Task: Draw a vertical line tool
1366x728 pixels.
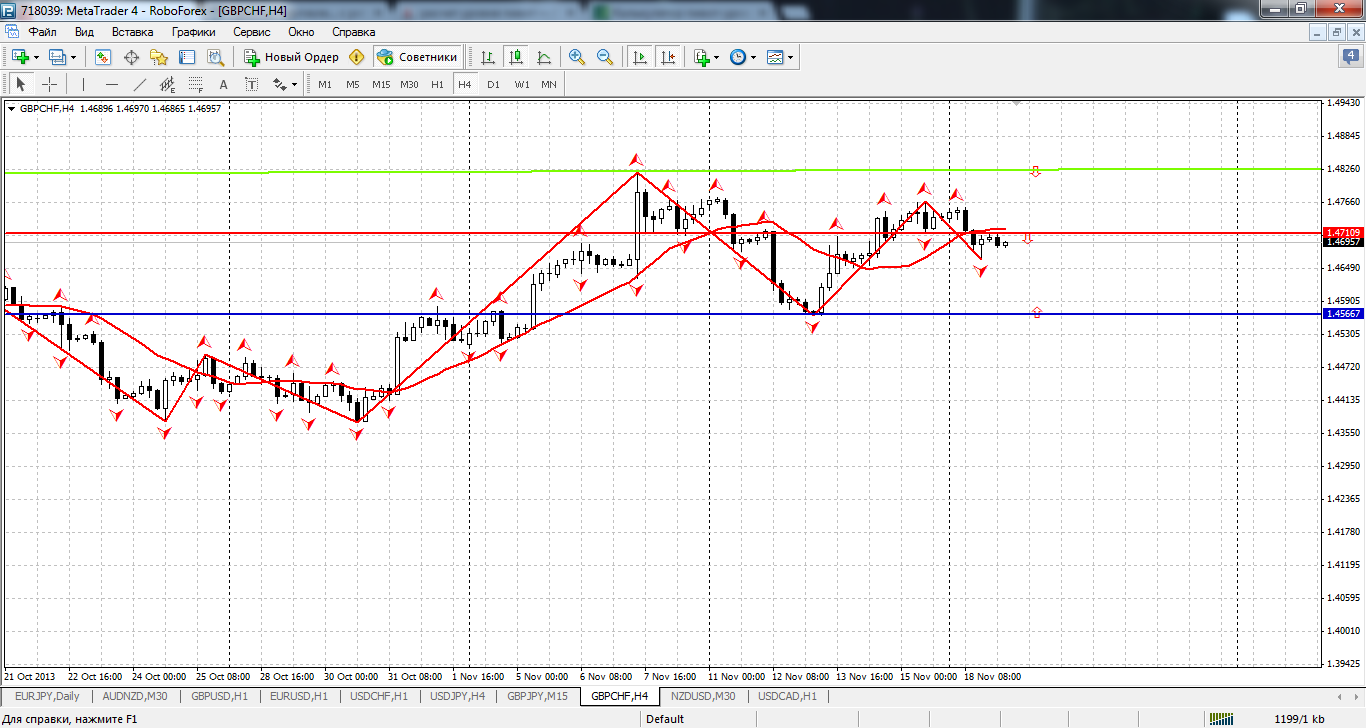Action: 83,84
